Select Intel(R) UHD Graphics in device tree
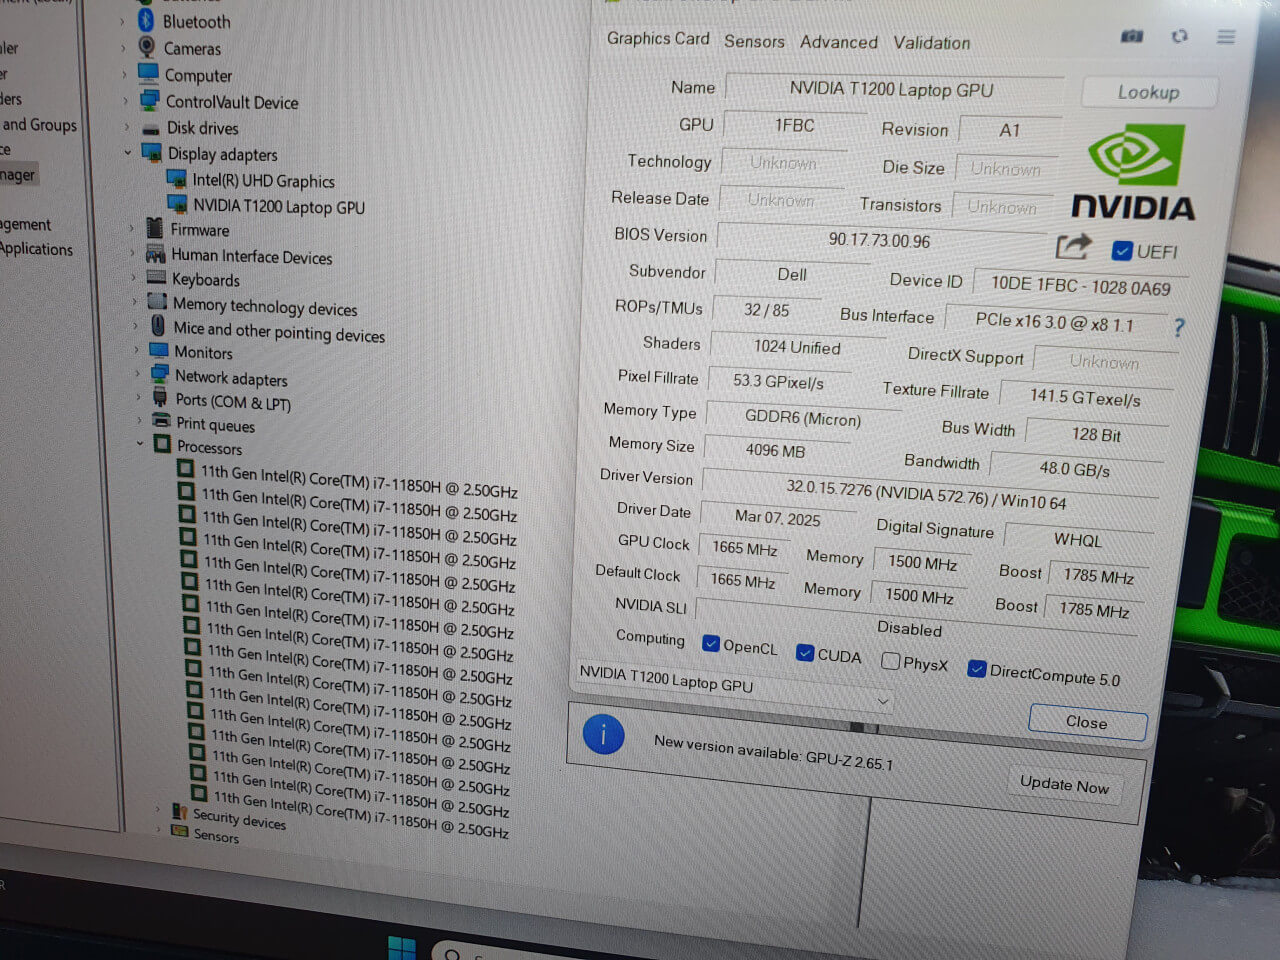This screenshot has width=1280, height=960. (263, 181)
